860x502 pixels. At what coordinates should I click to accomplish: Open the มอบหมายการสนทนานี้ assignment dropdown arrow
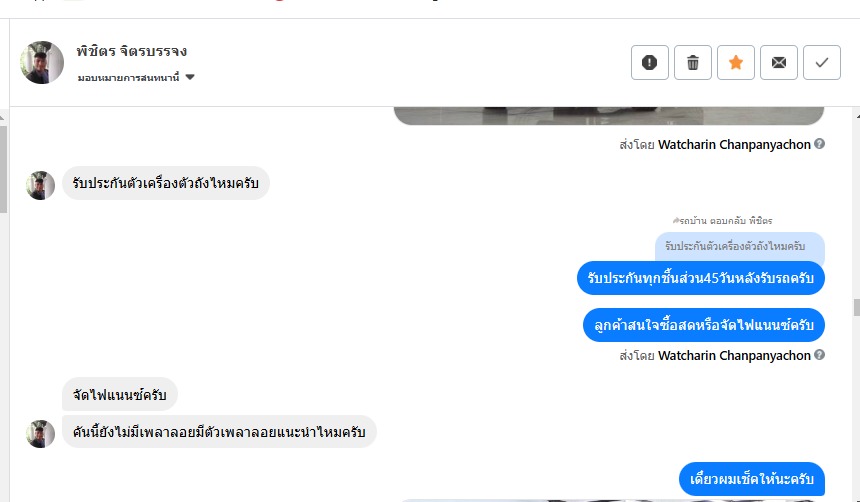(190, 77)
